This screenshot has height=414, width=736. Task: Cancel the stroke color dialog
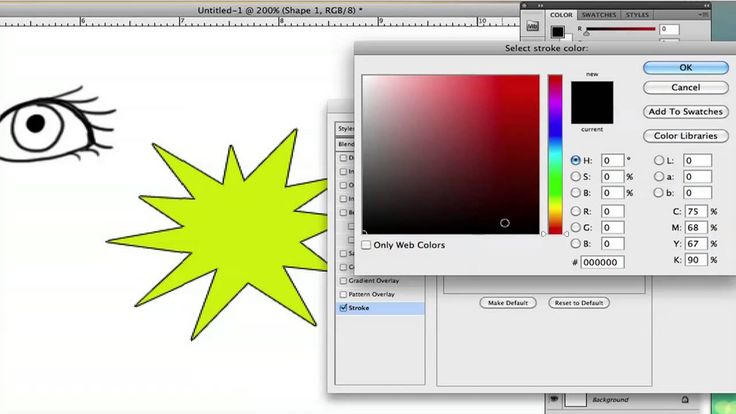tap(686, 87)
